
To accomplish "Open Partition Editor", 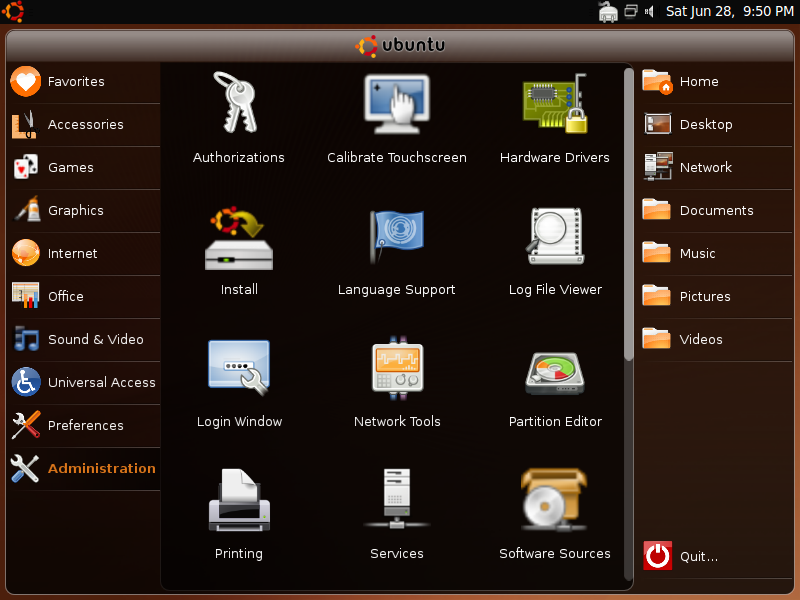I will pos(555,368).
